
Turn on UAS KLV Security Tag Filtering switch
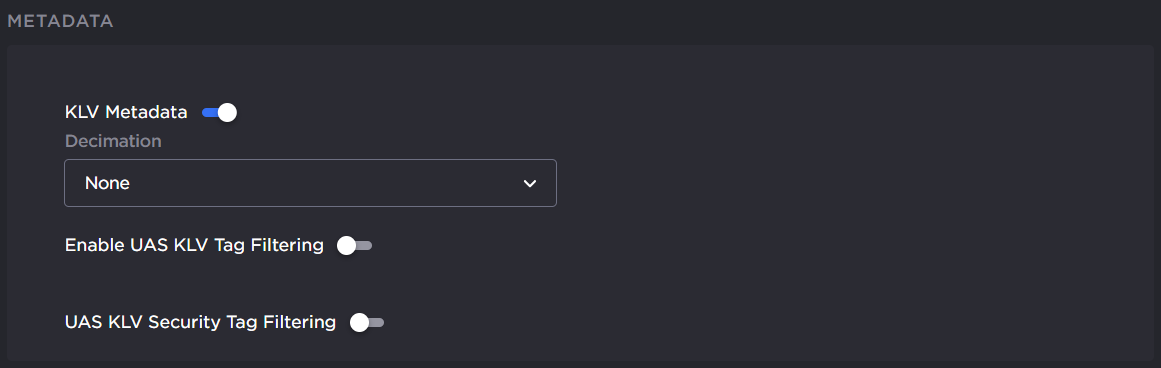pos(367,322)
